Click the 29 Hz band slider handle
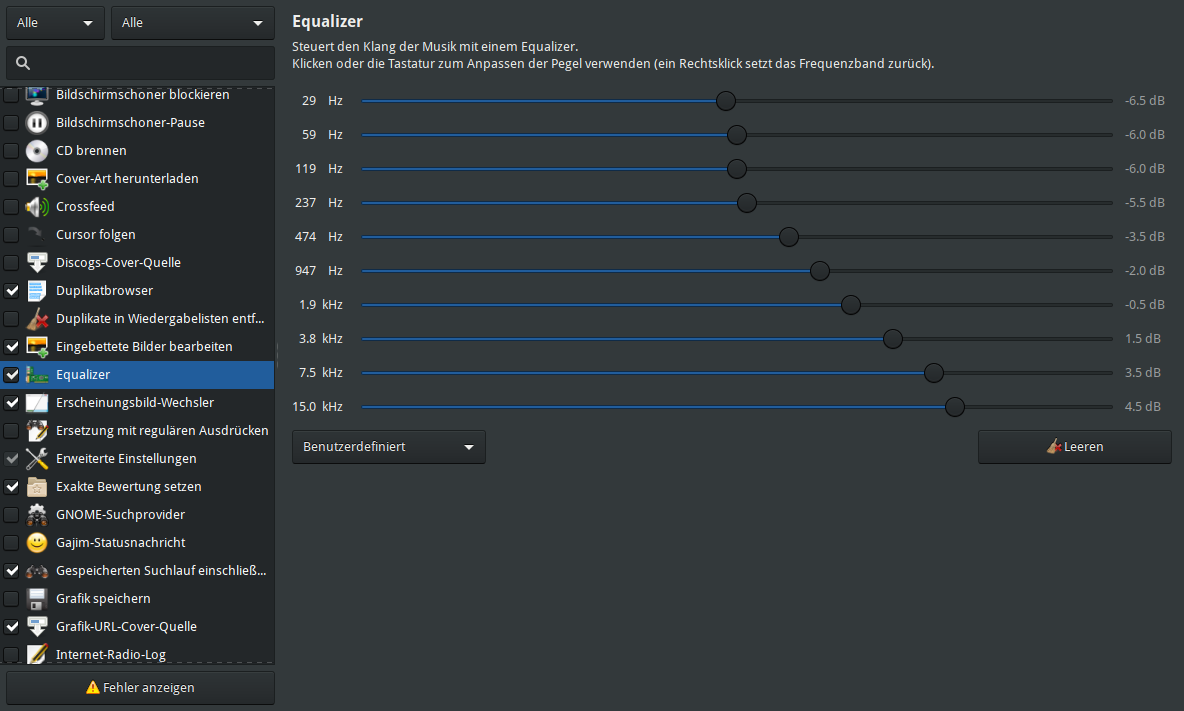The image size is (1184, 711). 726,100
